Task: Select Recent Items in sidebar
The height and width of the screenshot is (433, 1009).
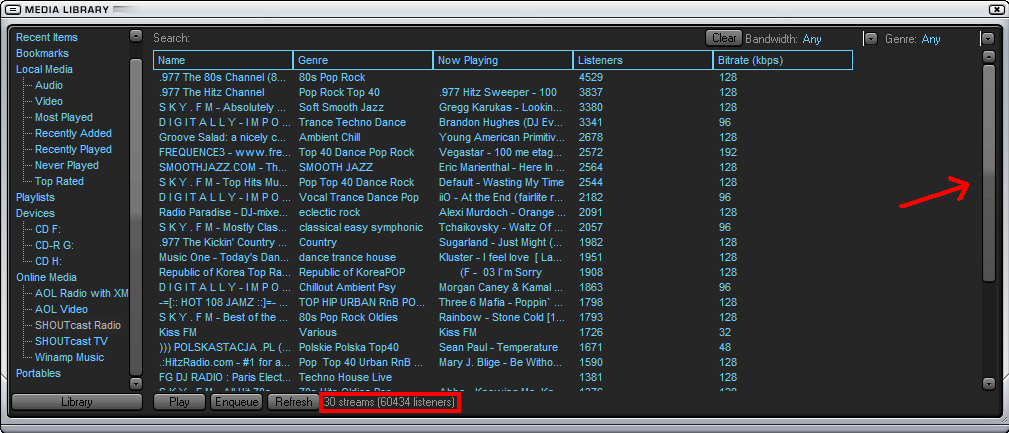Action: tap(47, 37)
